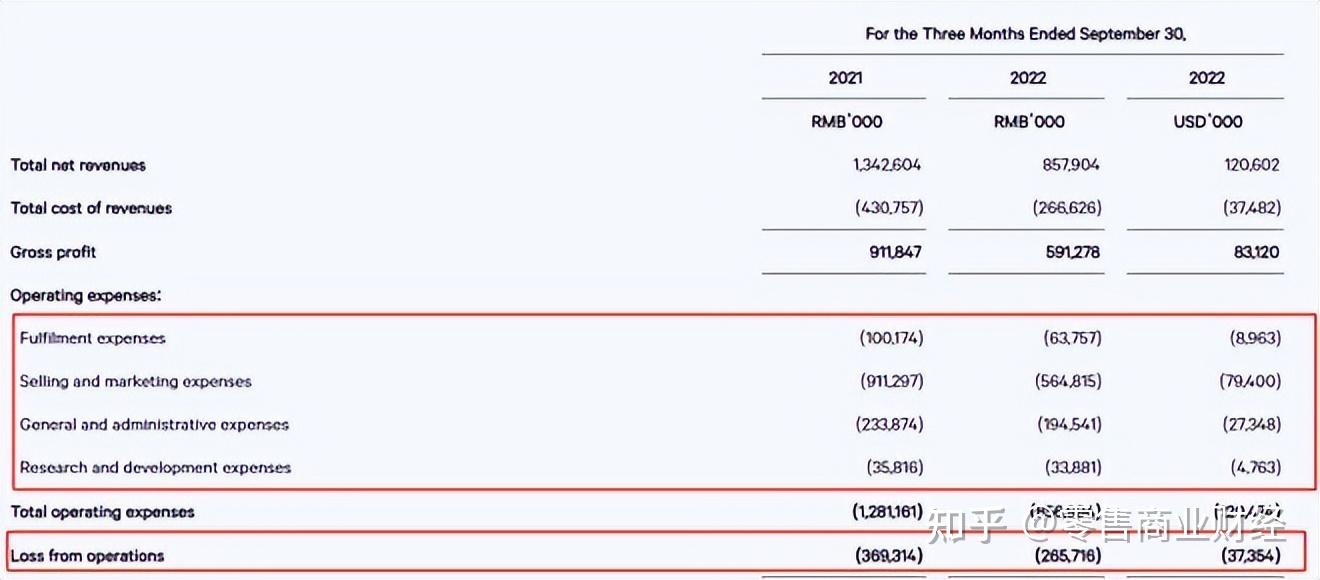Image resolution: width=1320 pixels, height=580 pixels.
Task: Click the Loss from operations label
Action: click(87, 556)
